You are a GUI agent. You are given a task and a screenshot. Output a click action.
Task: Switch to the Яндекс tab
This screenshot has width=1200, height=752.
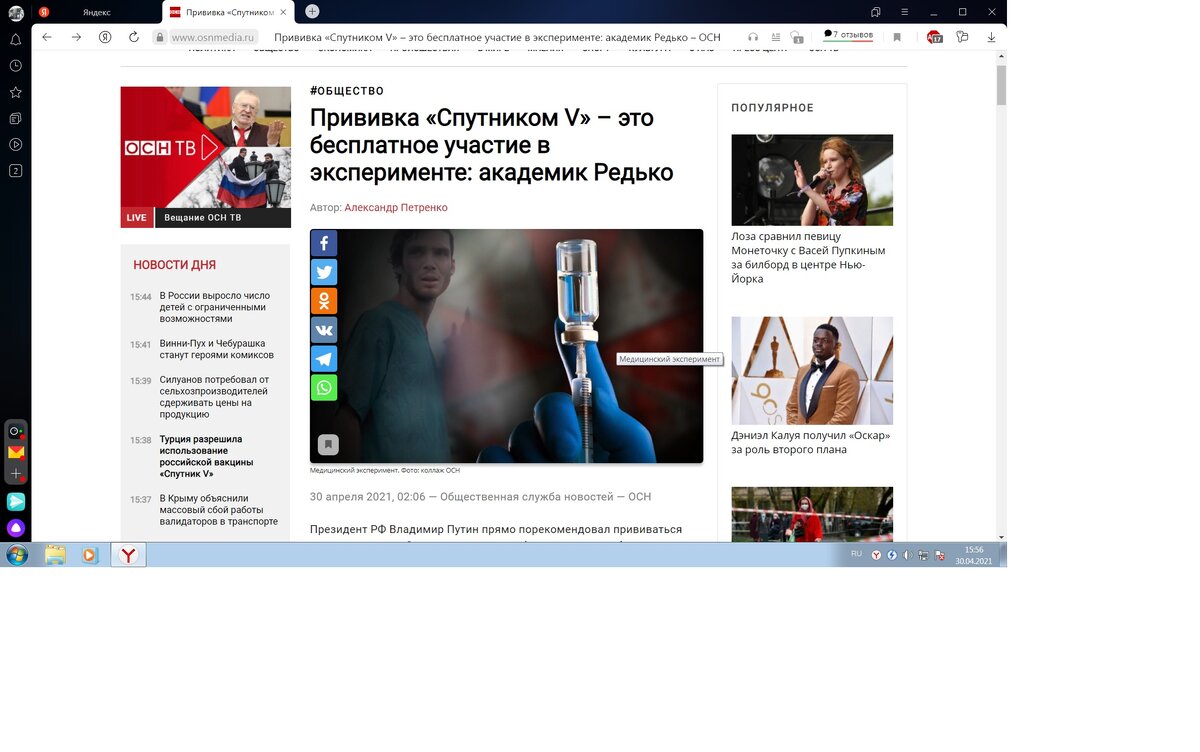tap(97, 12)
